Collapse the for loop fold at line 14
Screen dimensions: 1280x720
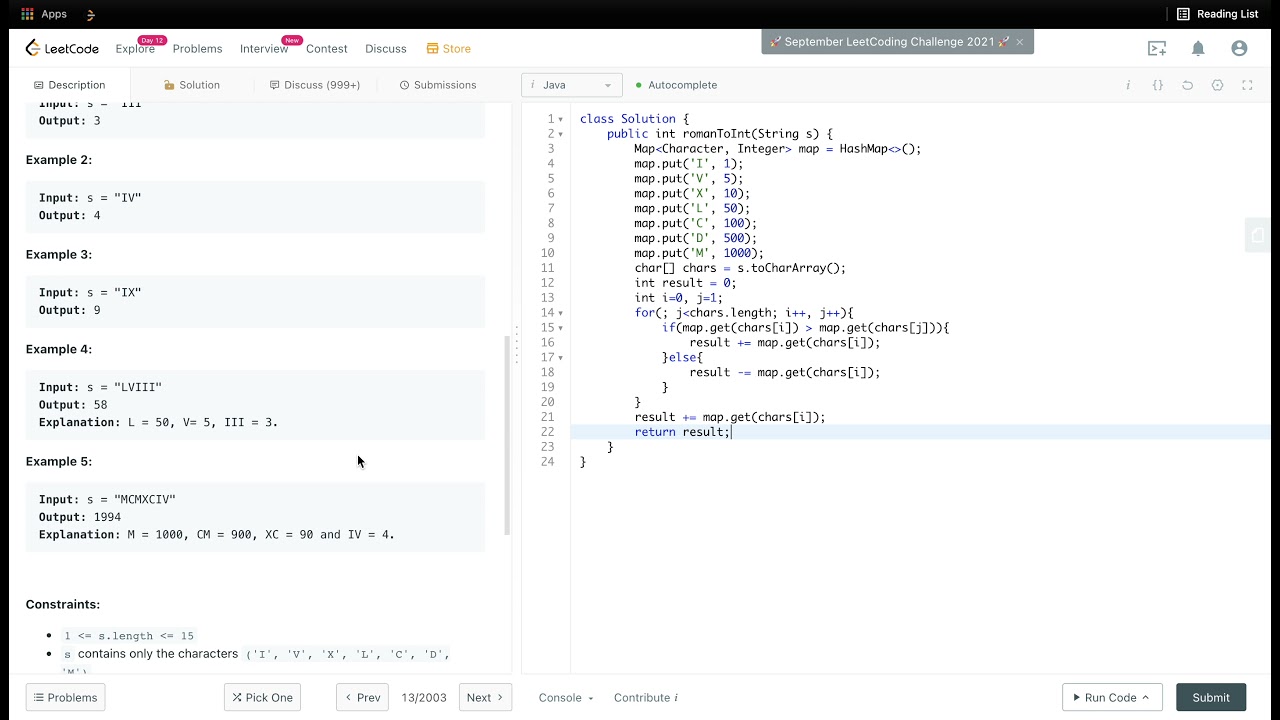coord(561,313)
